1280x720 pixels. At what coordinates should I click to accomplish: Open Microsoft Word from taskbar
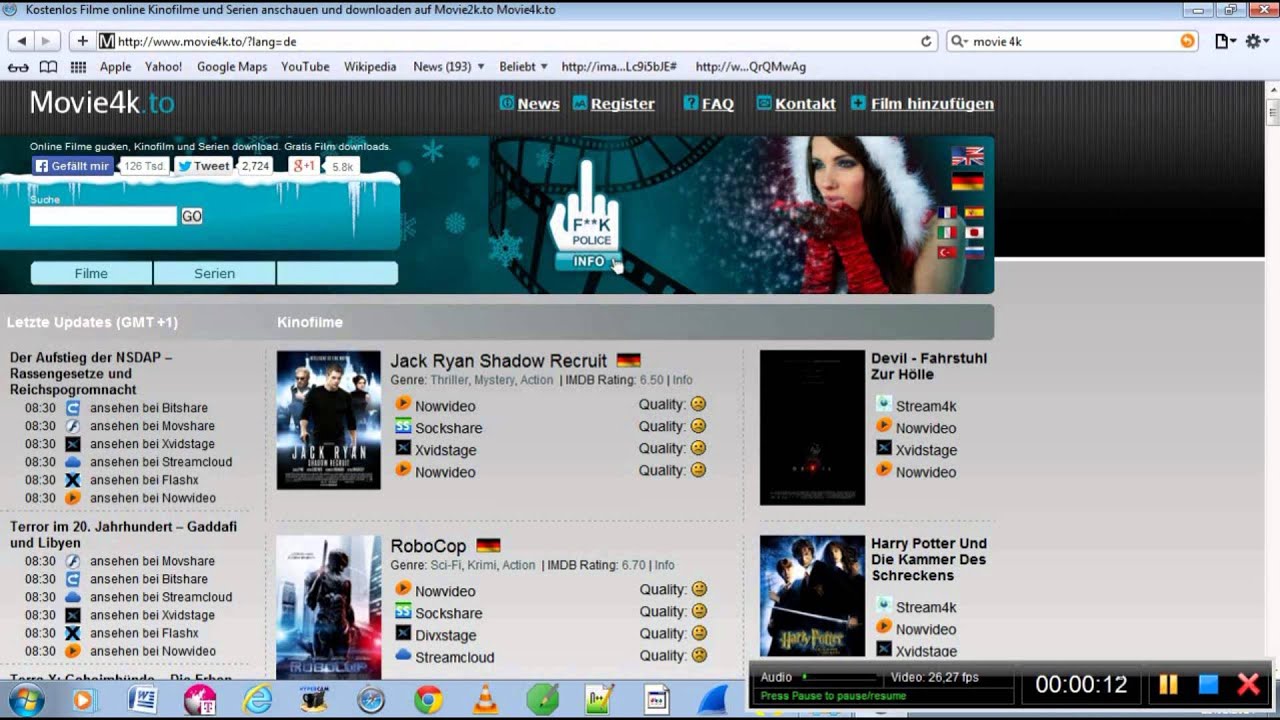coord(142,700)
